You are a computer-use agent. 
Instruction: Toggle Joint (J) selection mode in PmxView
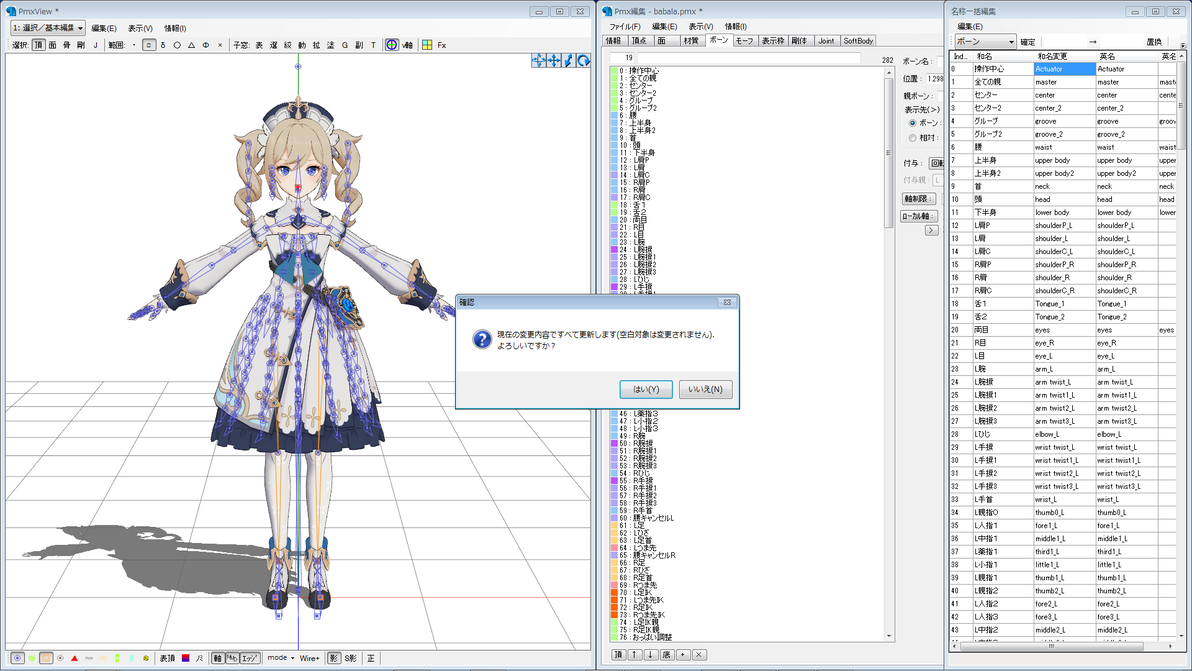[95, 45]
